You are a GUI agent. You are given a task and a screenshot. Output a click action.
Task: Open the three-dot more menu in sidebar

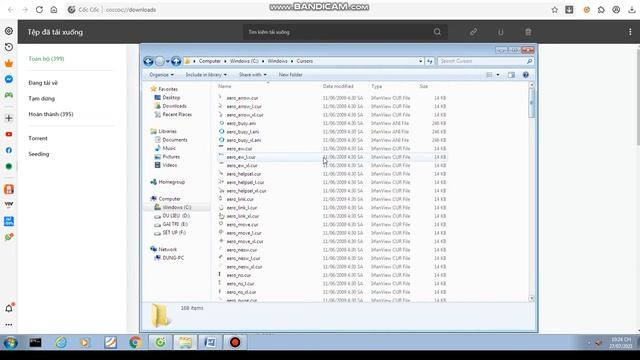pyautogui.click(x=9, y=325)
